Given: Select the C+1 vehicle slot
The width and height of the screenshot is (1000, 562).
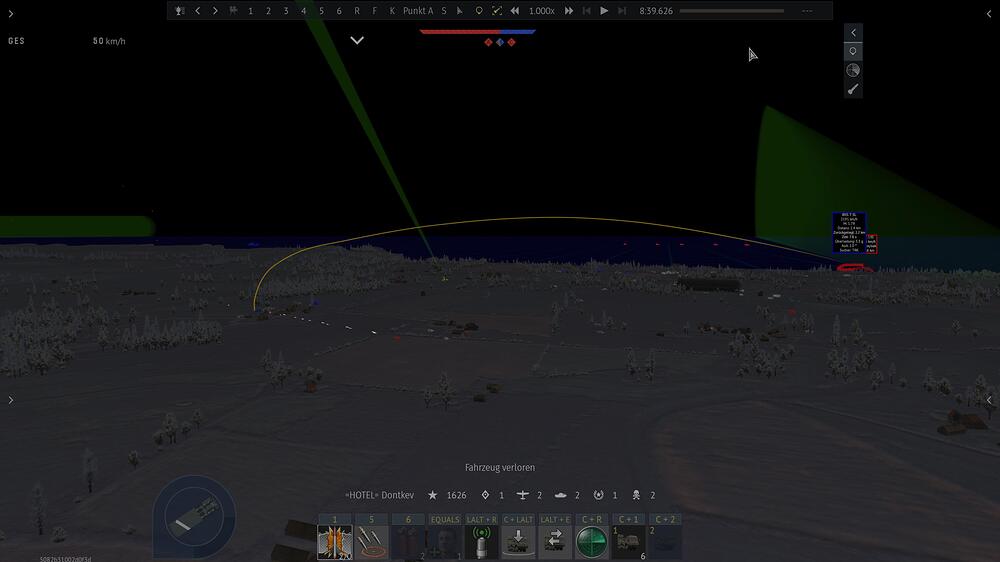Looking at the screenshot, I should click(629, 542).
